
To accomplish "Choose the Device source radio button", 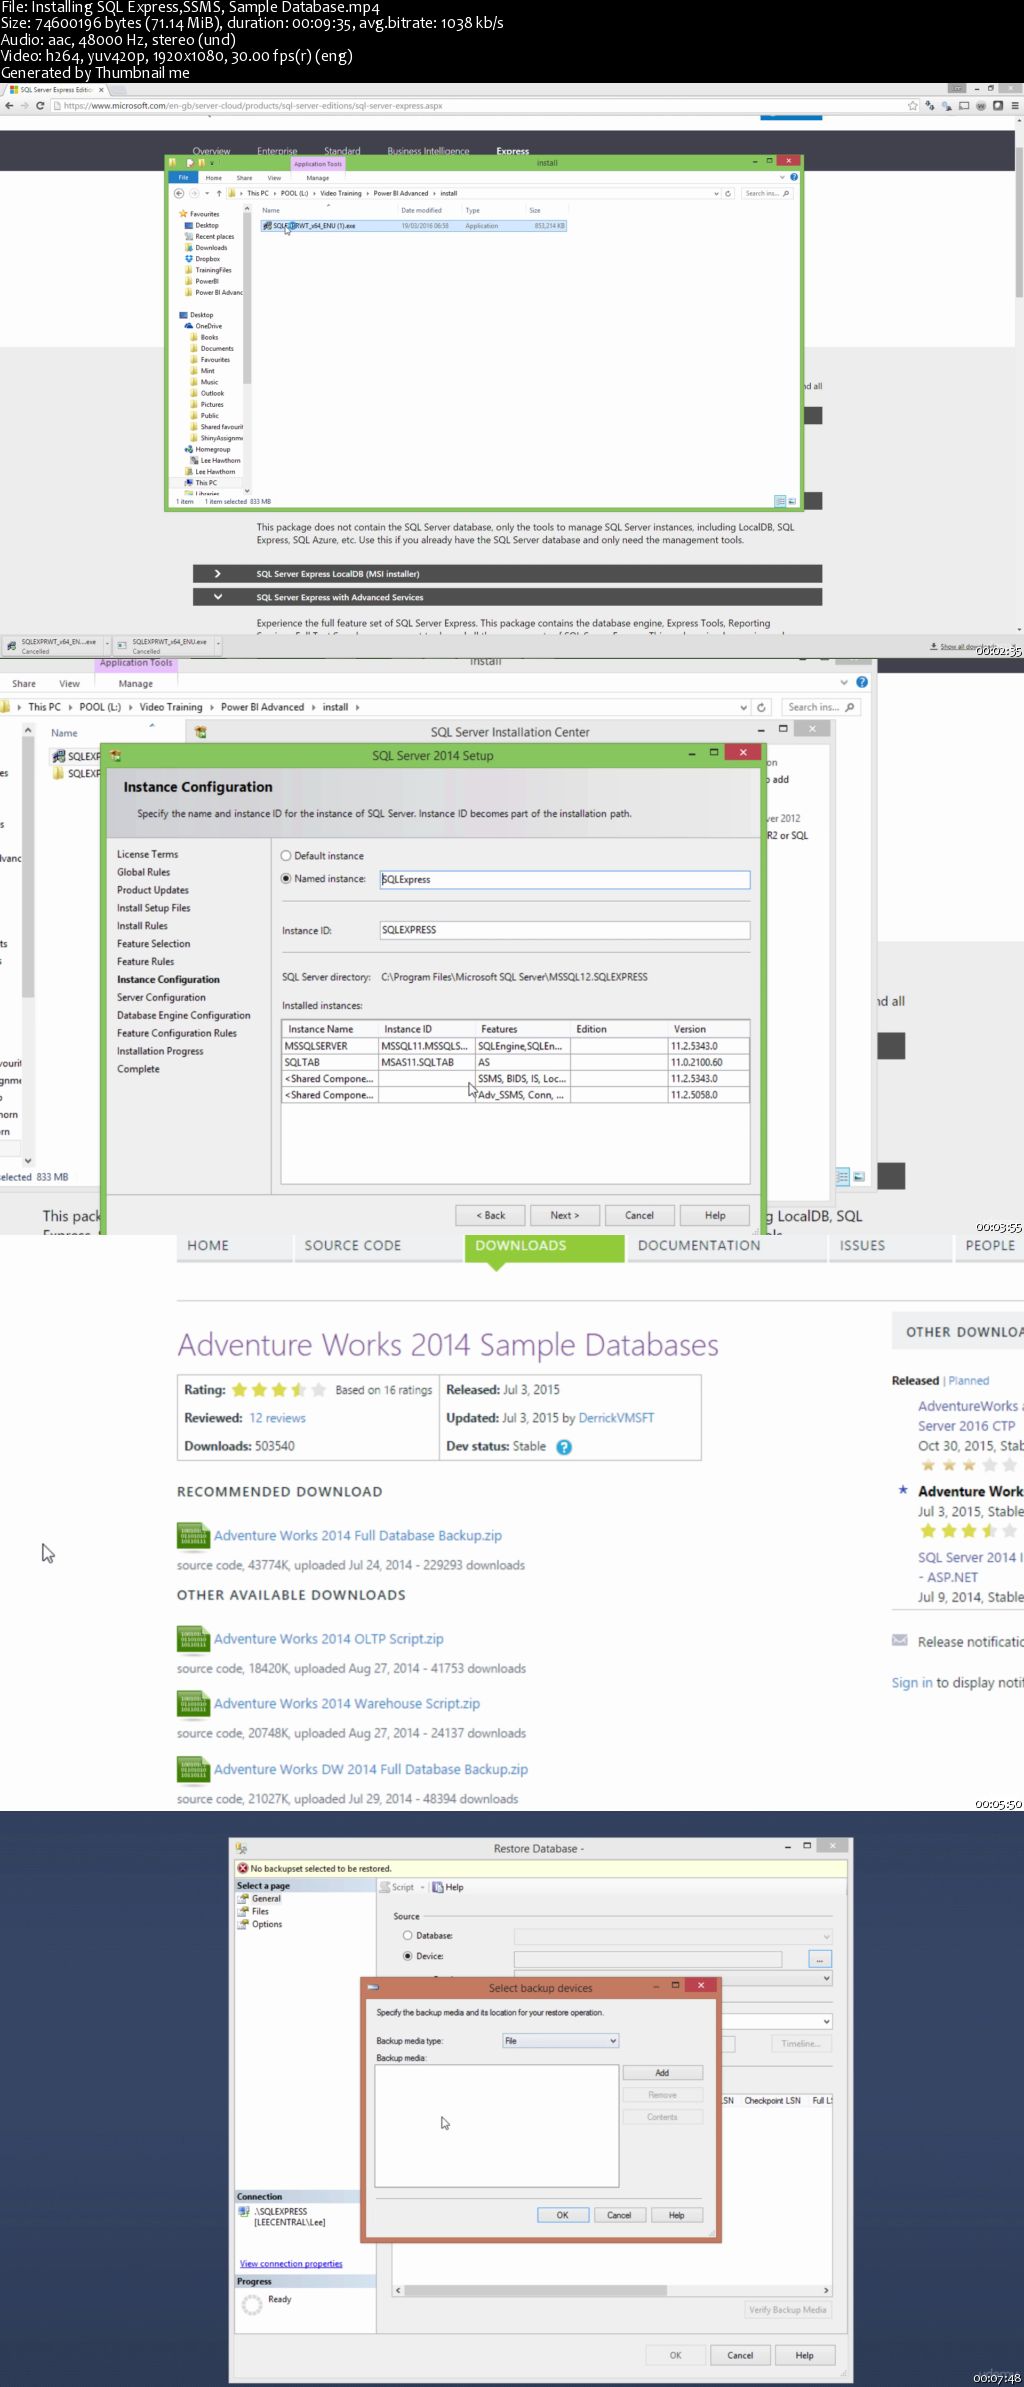I will [408, 1956].
